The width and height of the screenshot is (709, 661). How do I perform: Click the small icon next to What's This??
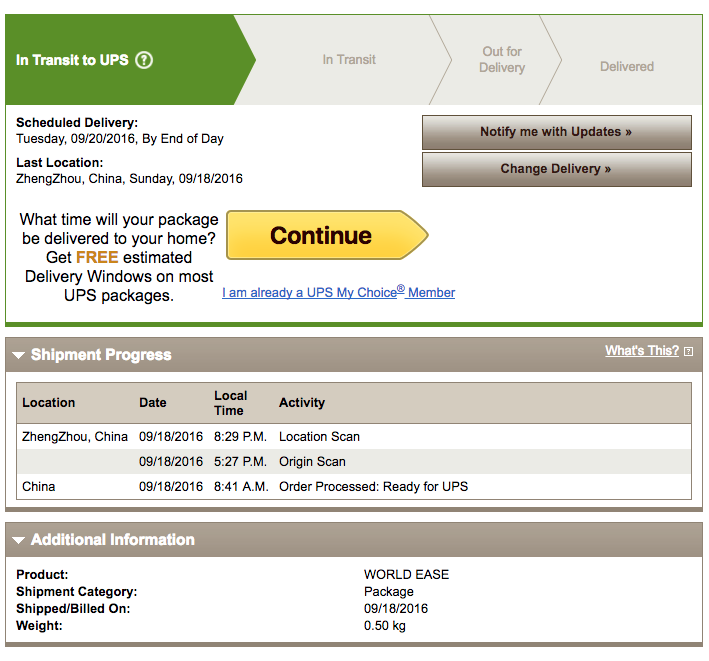click(688, 351)
